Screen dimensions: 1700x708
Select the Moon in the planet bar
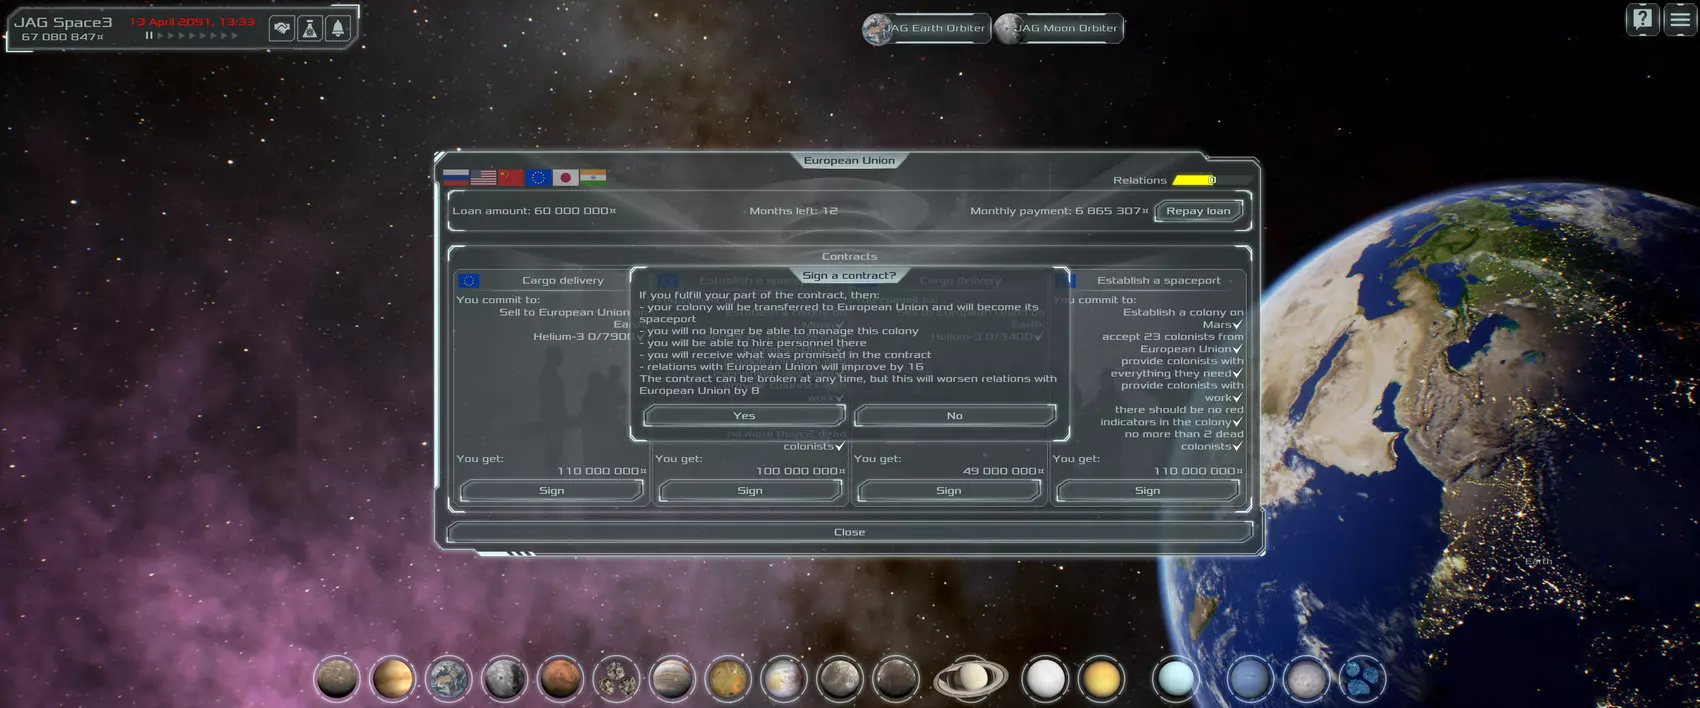505,679
